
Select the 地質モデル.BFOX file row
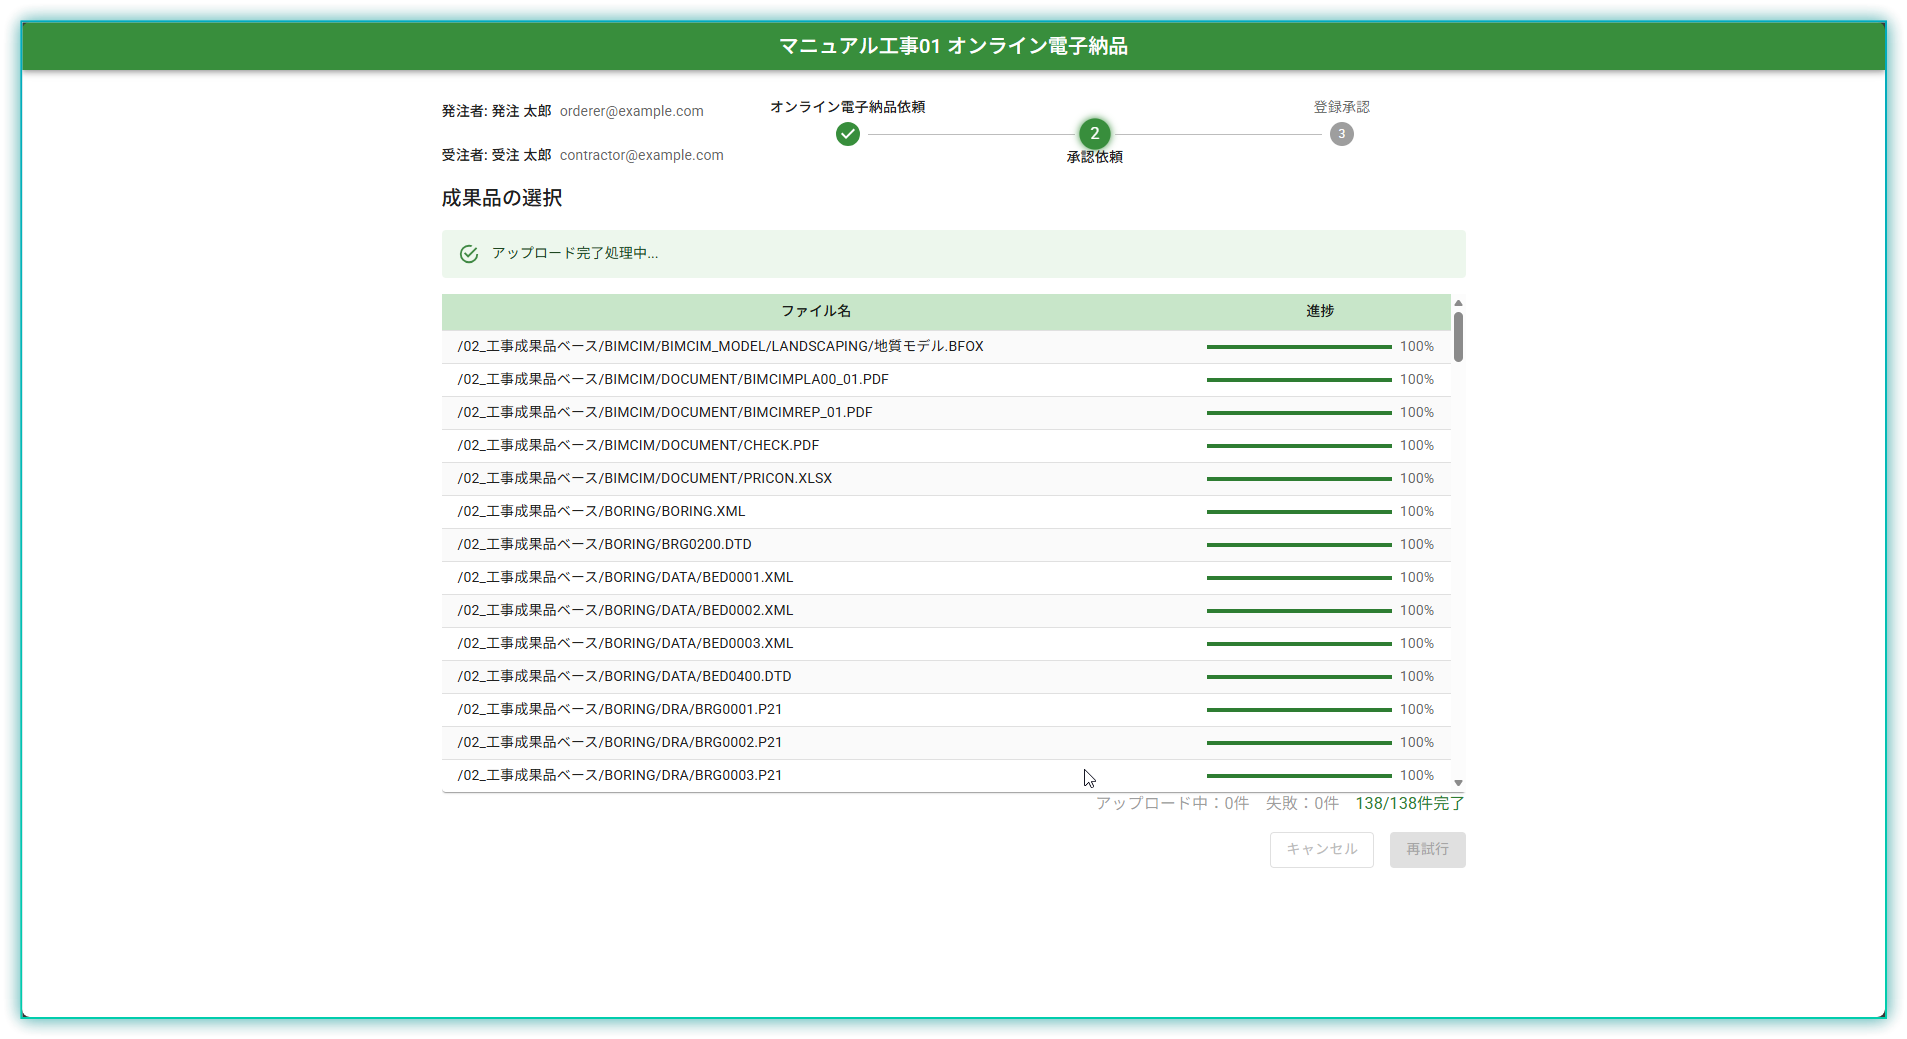(x=946, y=347)
